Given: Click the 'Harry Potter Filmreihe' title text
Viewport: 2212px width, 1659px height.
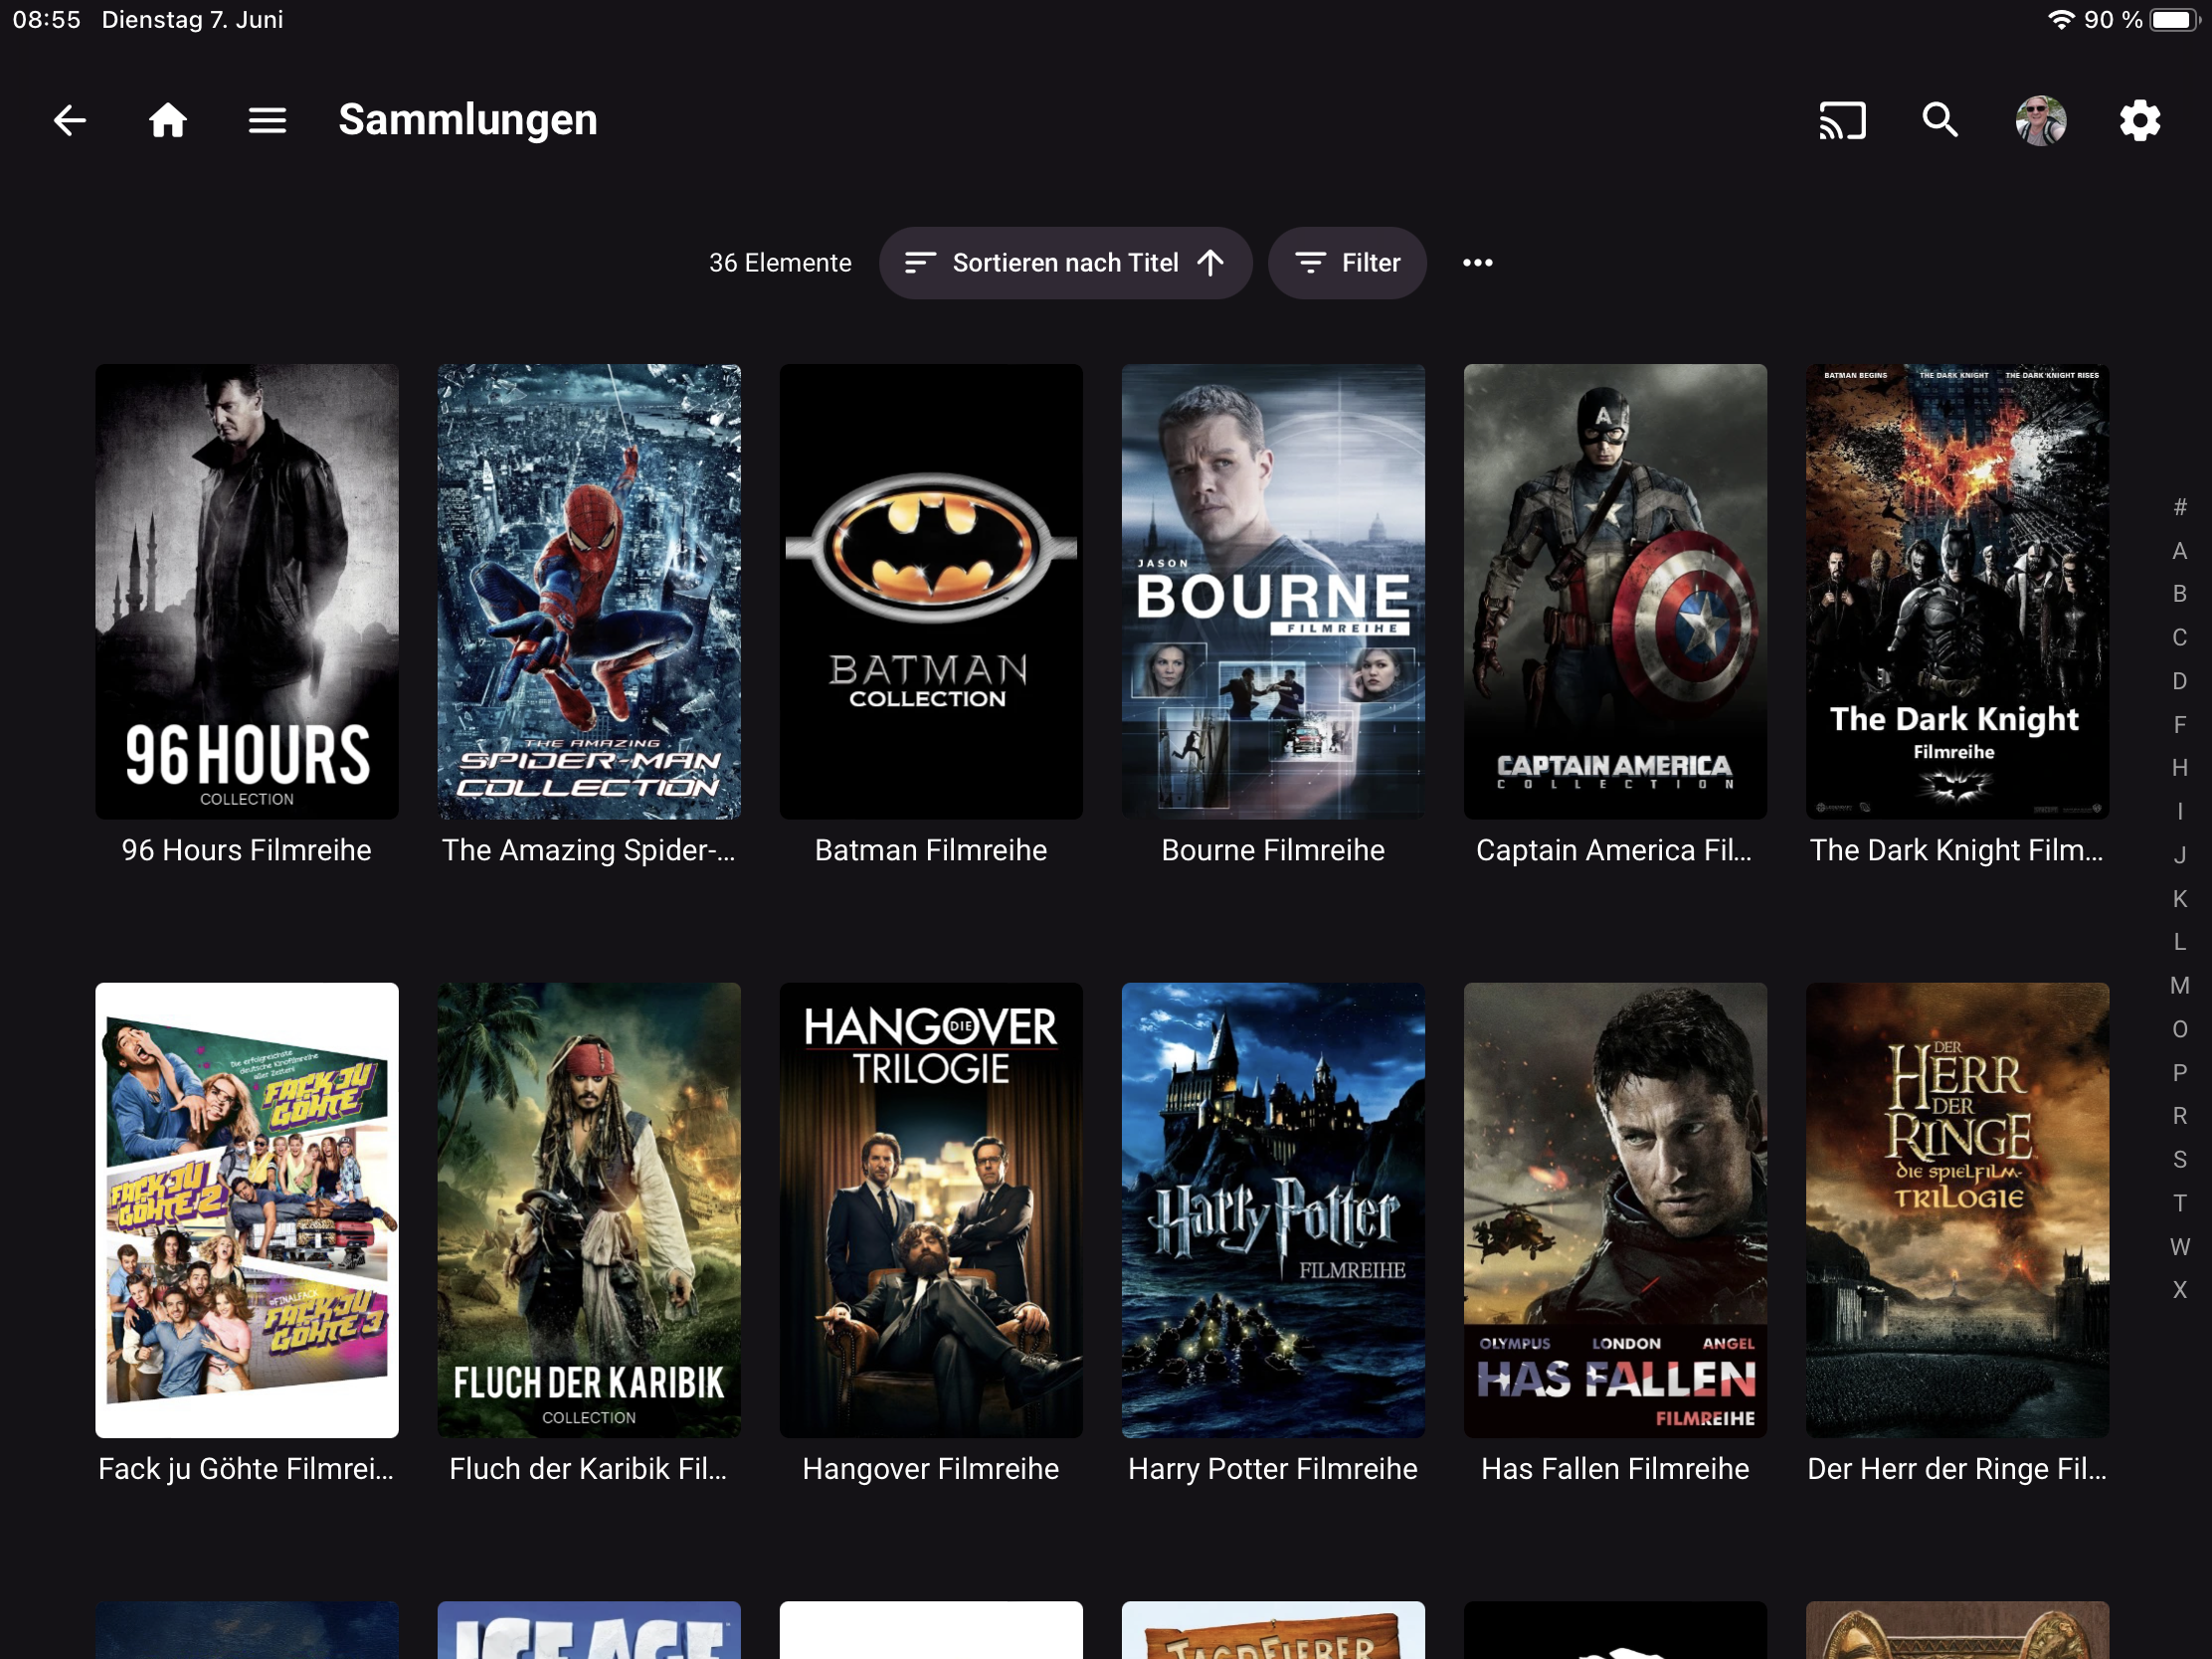Looking at the screenshot, I should pyautogui.click(x=1273, y=1469).
